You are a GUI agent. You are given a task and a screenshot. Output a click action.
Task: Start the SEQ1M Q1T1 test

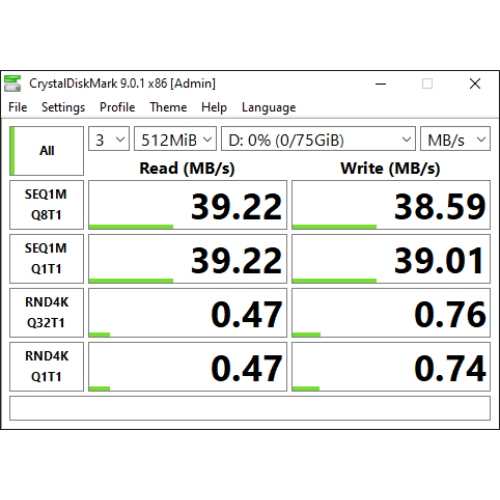click(x=46, y=259)
